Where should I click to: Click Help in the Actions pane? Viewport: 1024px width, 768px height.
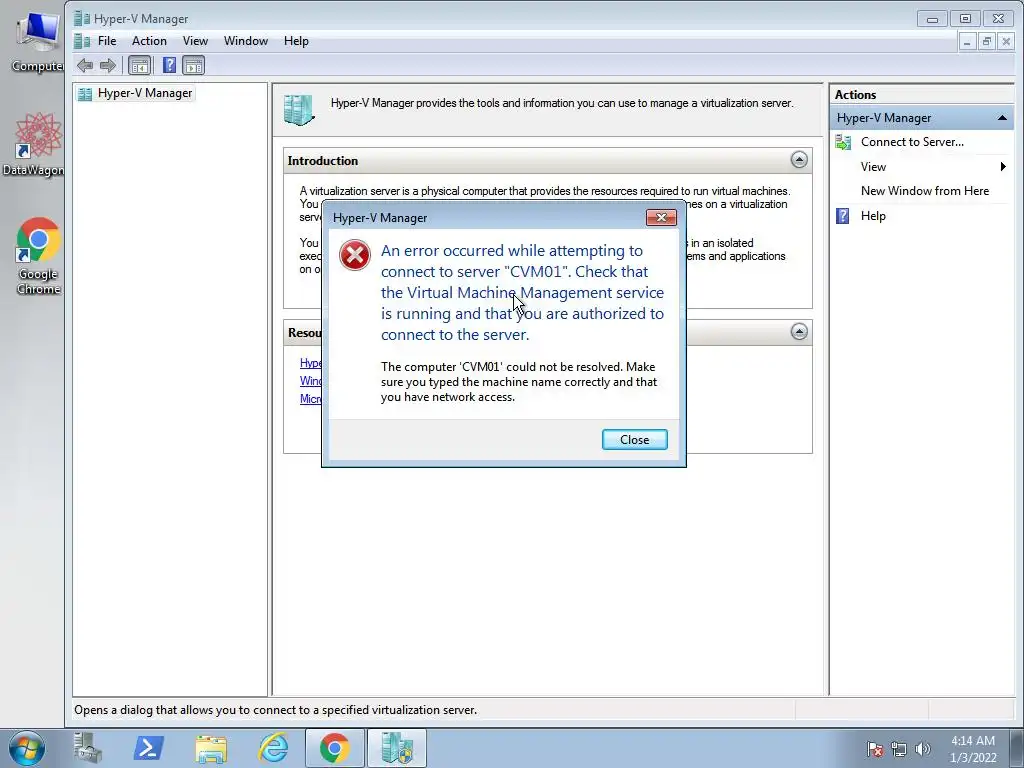pos(873,216)
